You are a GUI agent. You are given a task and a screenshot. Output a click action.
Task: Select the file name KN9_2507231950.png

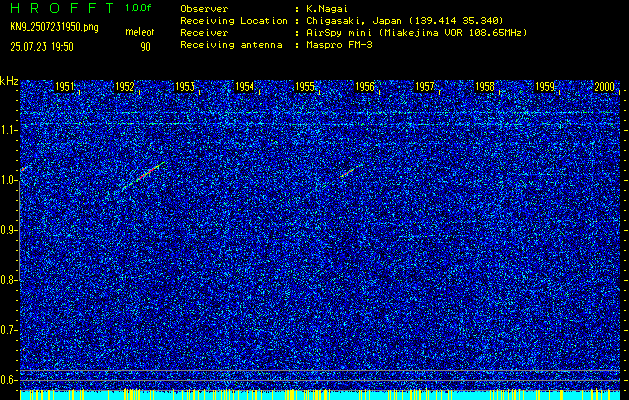(x=54, y=28)
